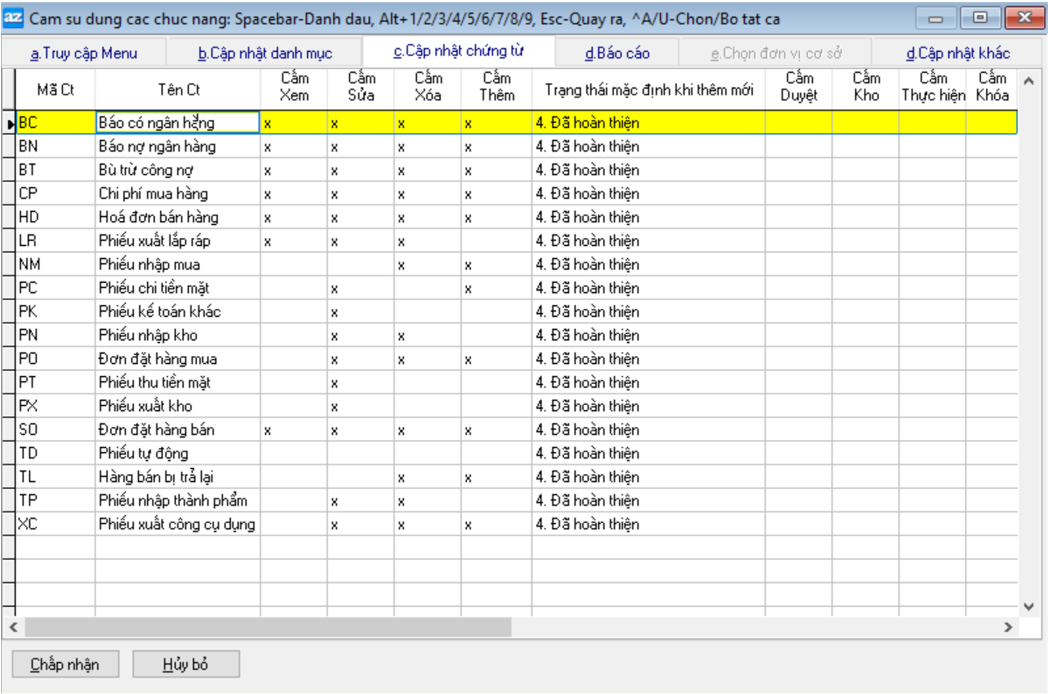Select the Đơn đặt hàng bán row
This screenshot has width=1048, height=694.
[x=176, y=430]
